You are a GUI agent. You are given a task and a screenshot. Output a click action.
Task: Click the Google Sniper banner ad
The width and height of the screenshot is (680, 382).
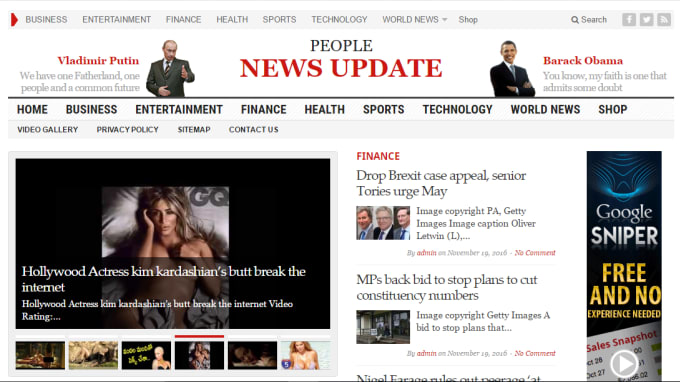(x=624, y=265)
